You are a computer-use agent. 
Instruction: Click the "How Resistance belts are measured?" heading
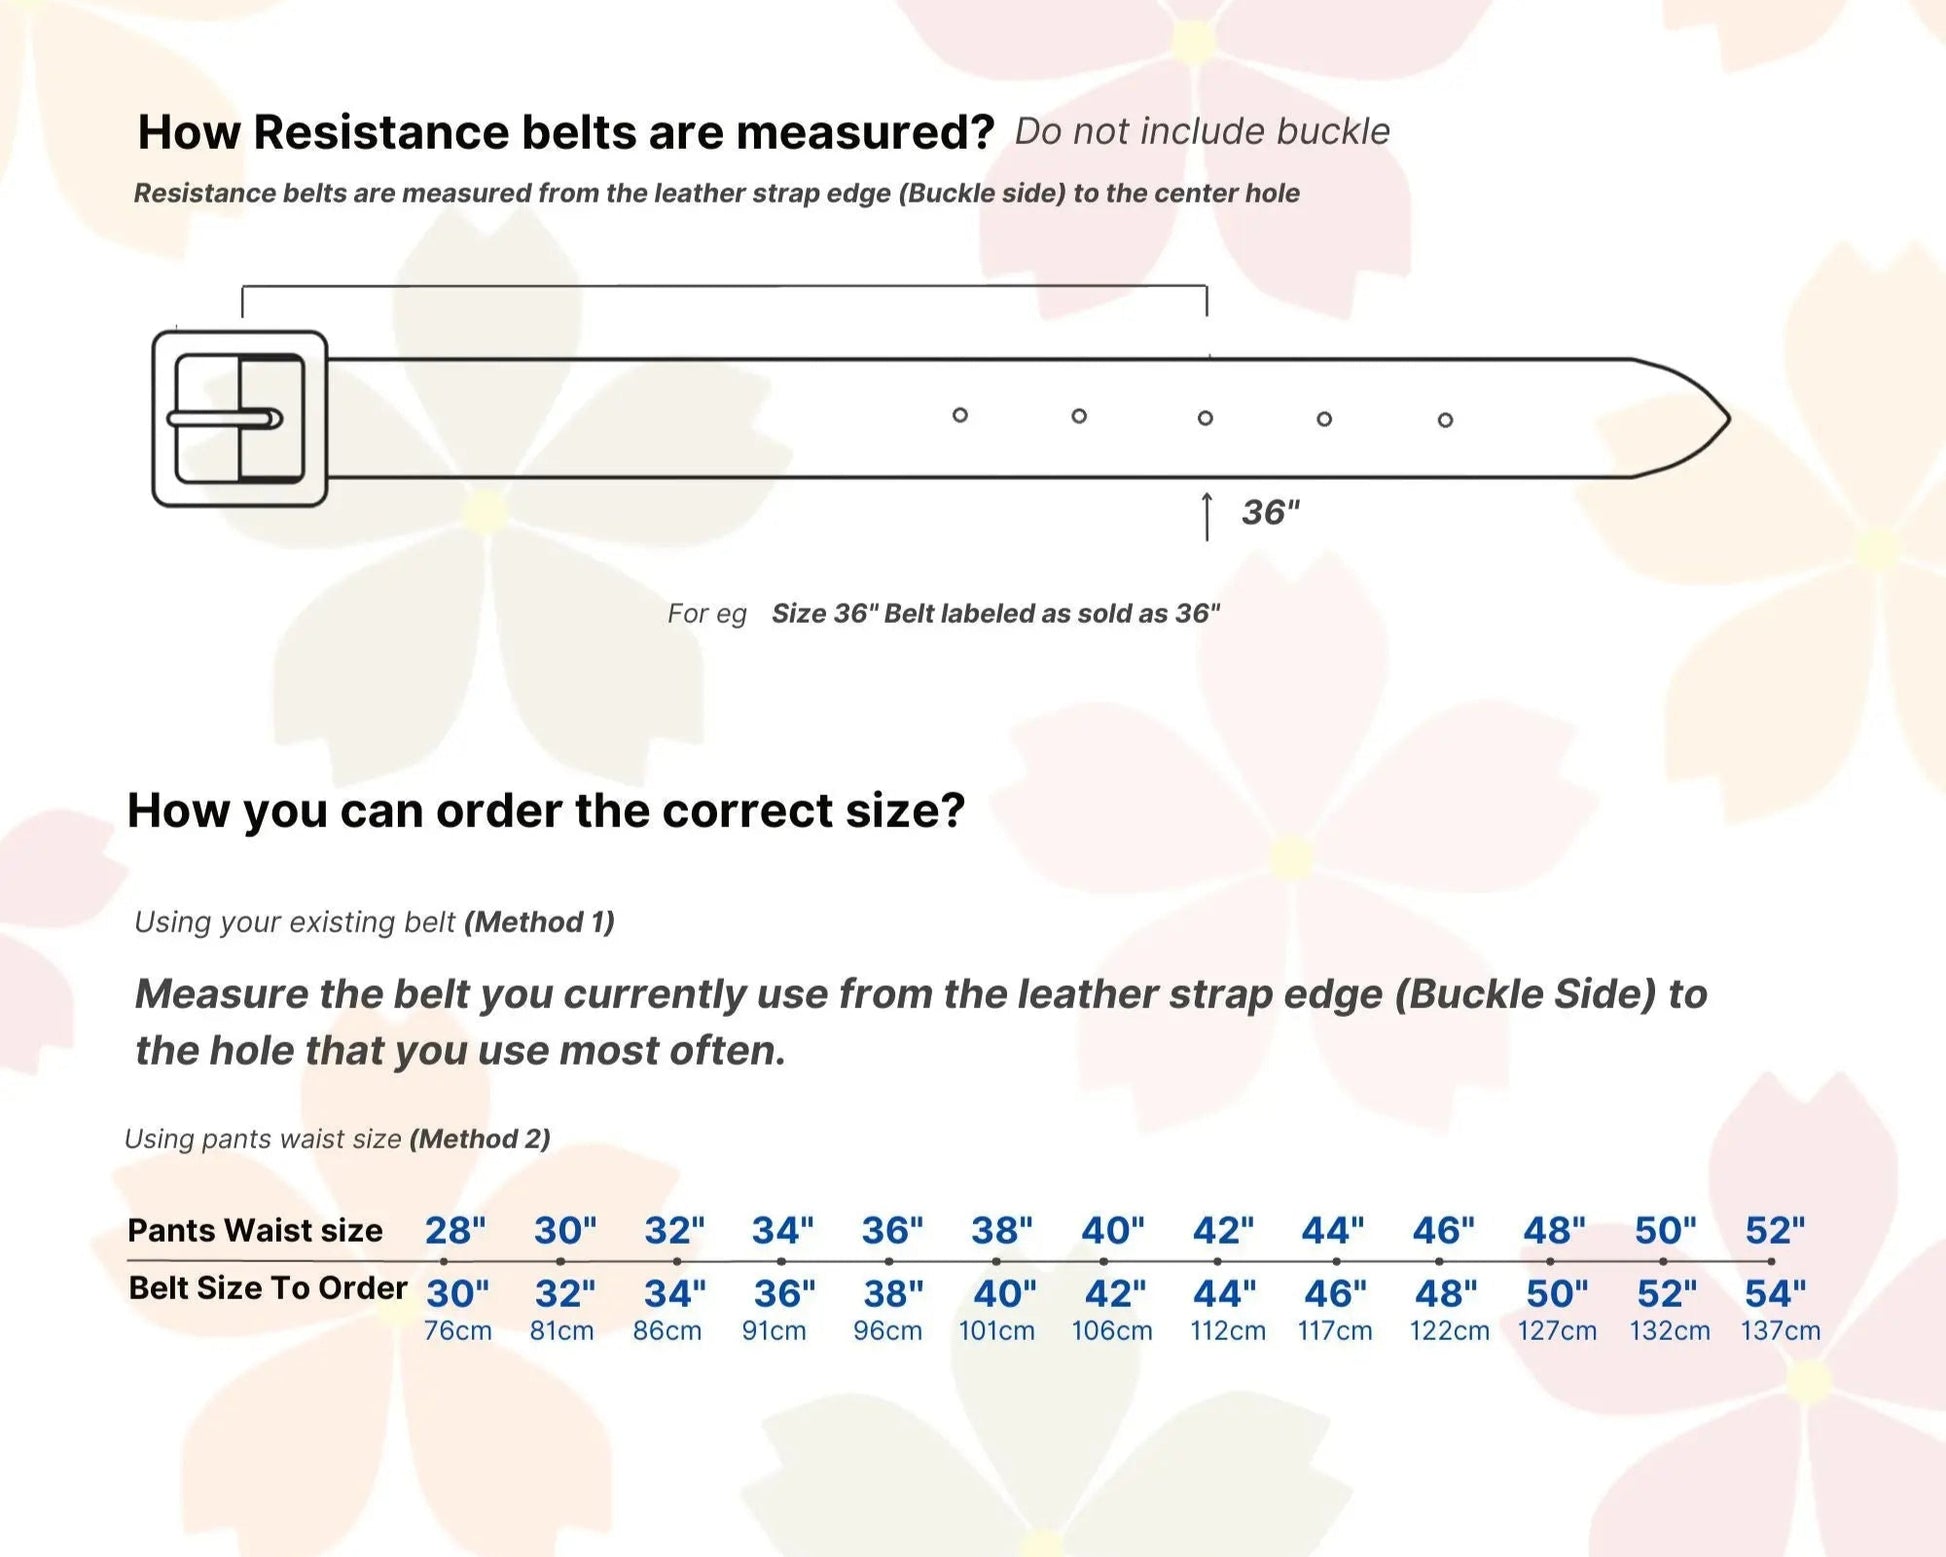tap(566, 133)
